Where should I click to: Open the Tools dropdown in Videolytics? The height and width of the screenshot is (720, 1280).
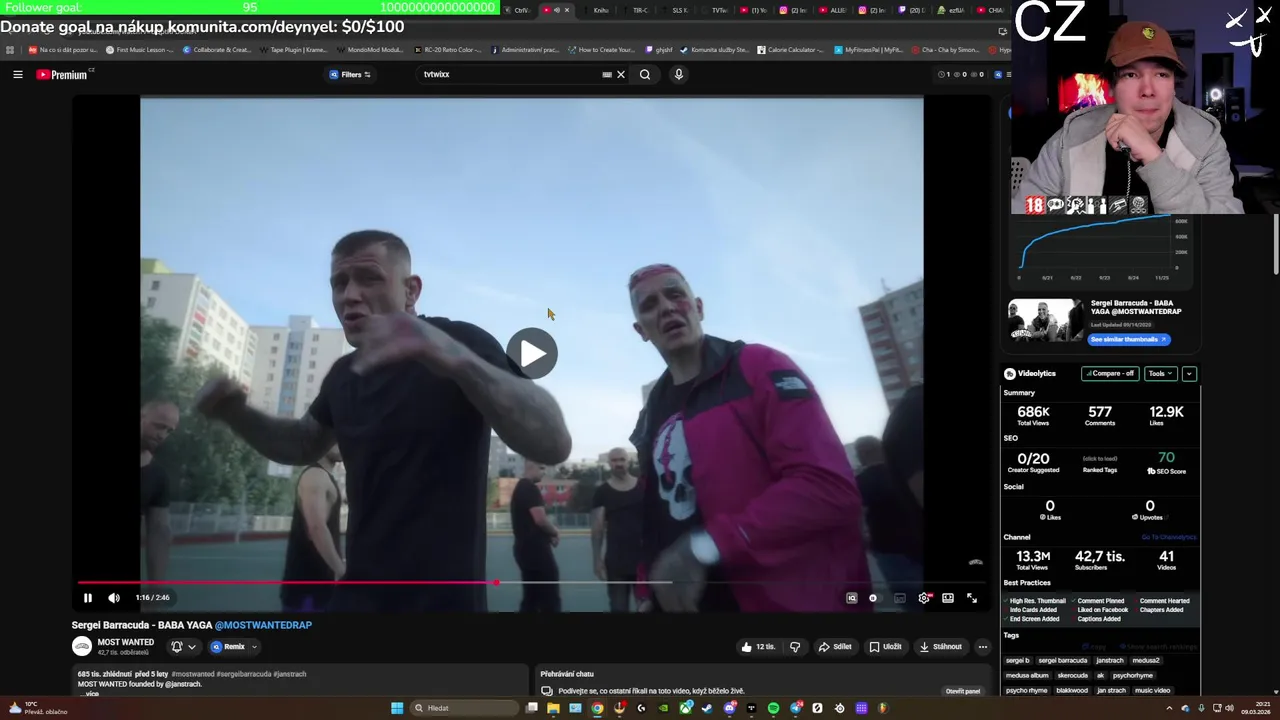point(1160,373)
